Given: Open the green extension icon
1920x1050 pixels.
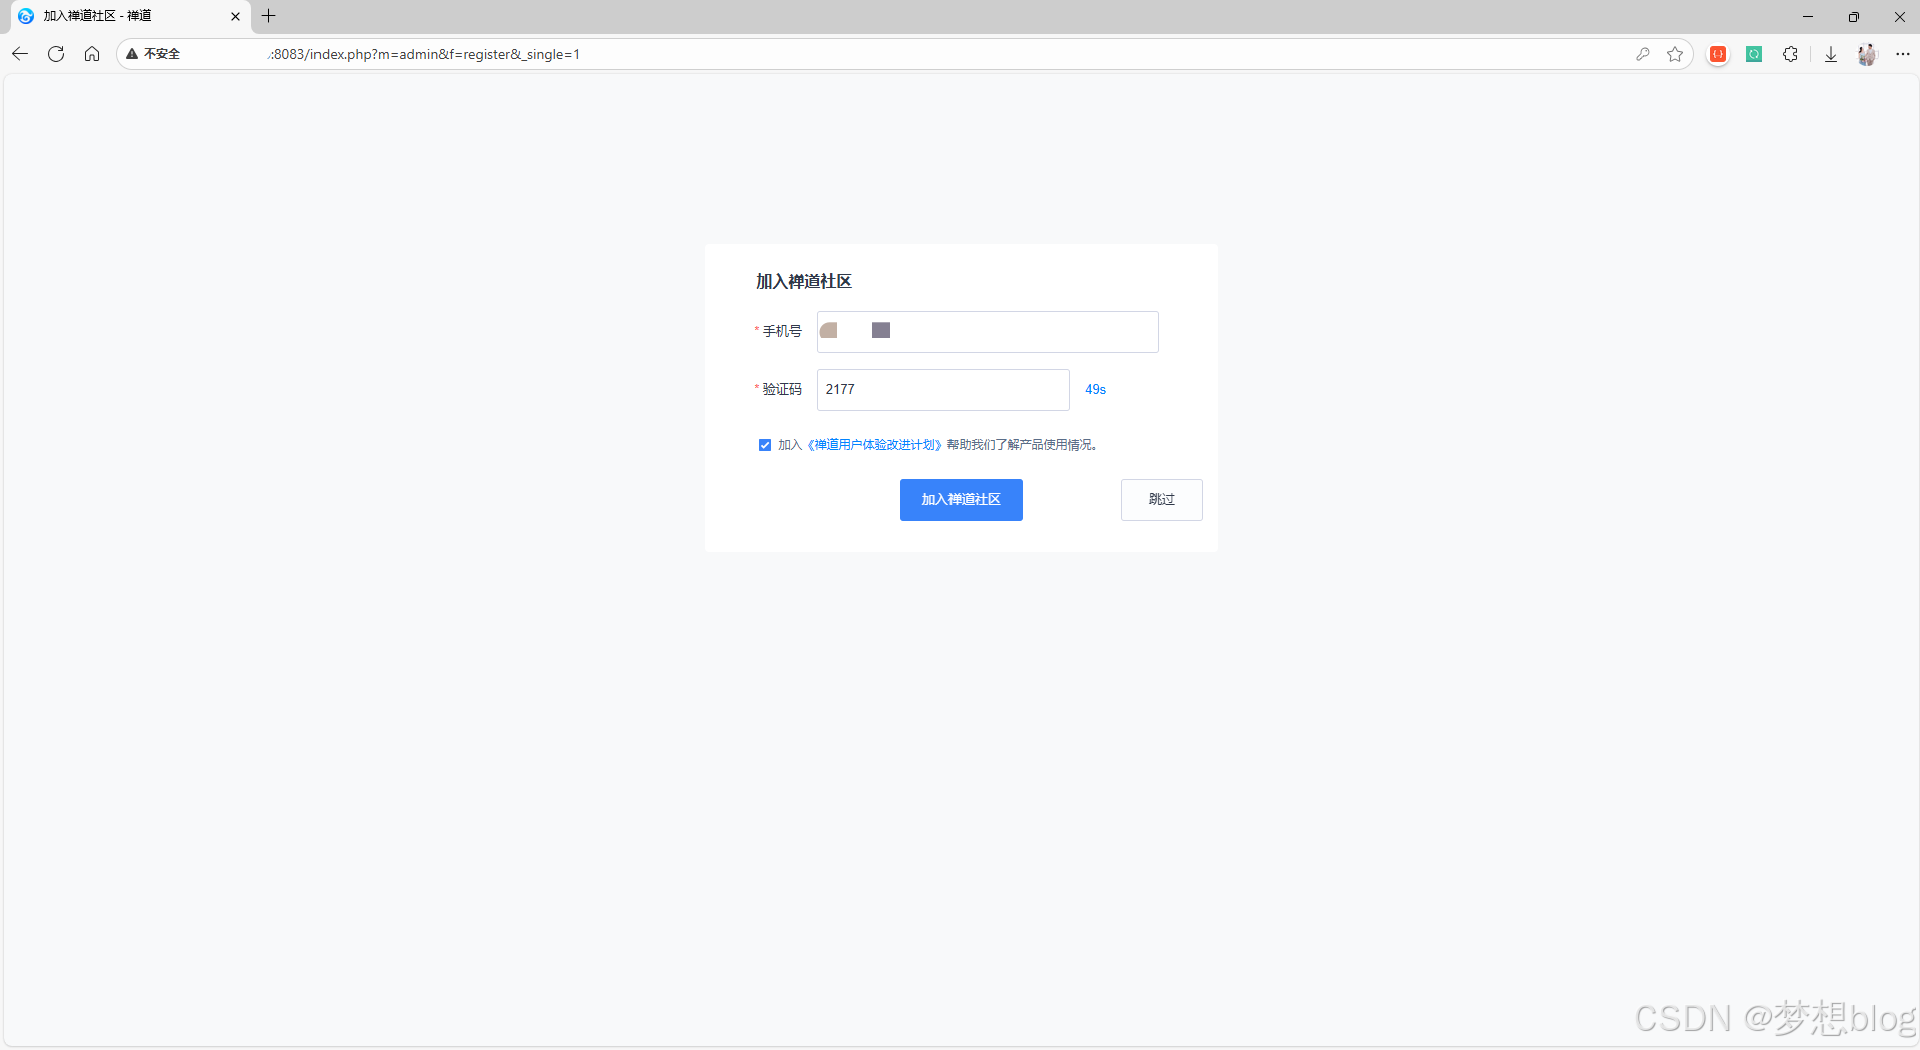Looking at the screenshot, I should coord(1754,54).
